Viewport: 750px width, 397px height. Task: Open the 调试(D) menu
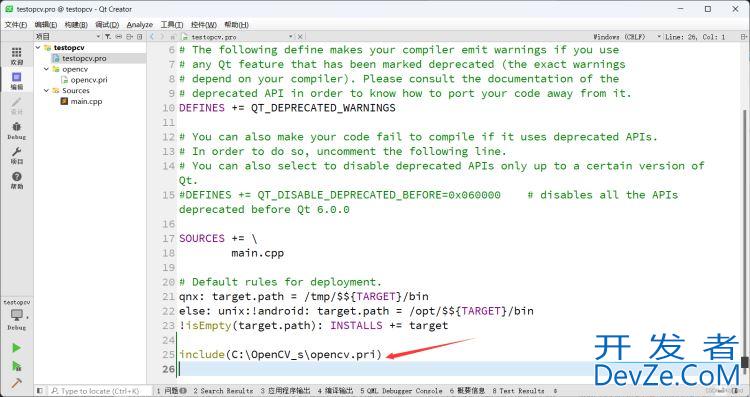(x=107, y=24)
